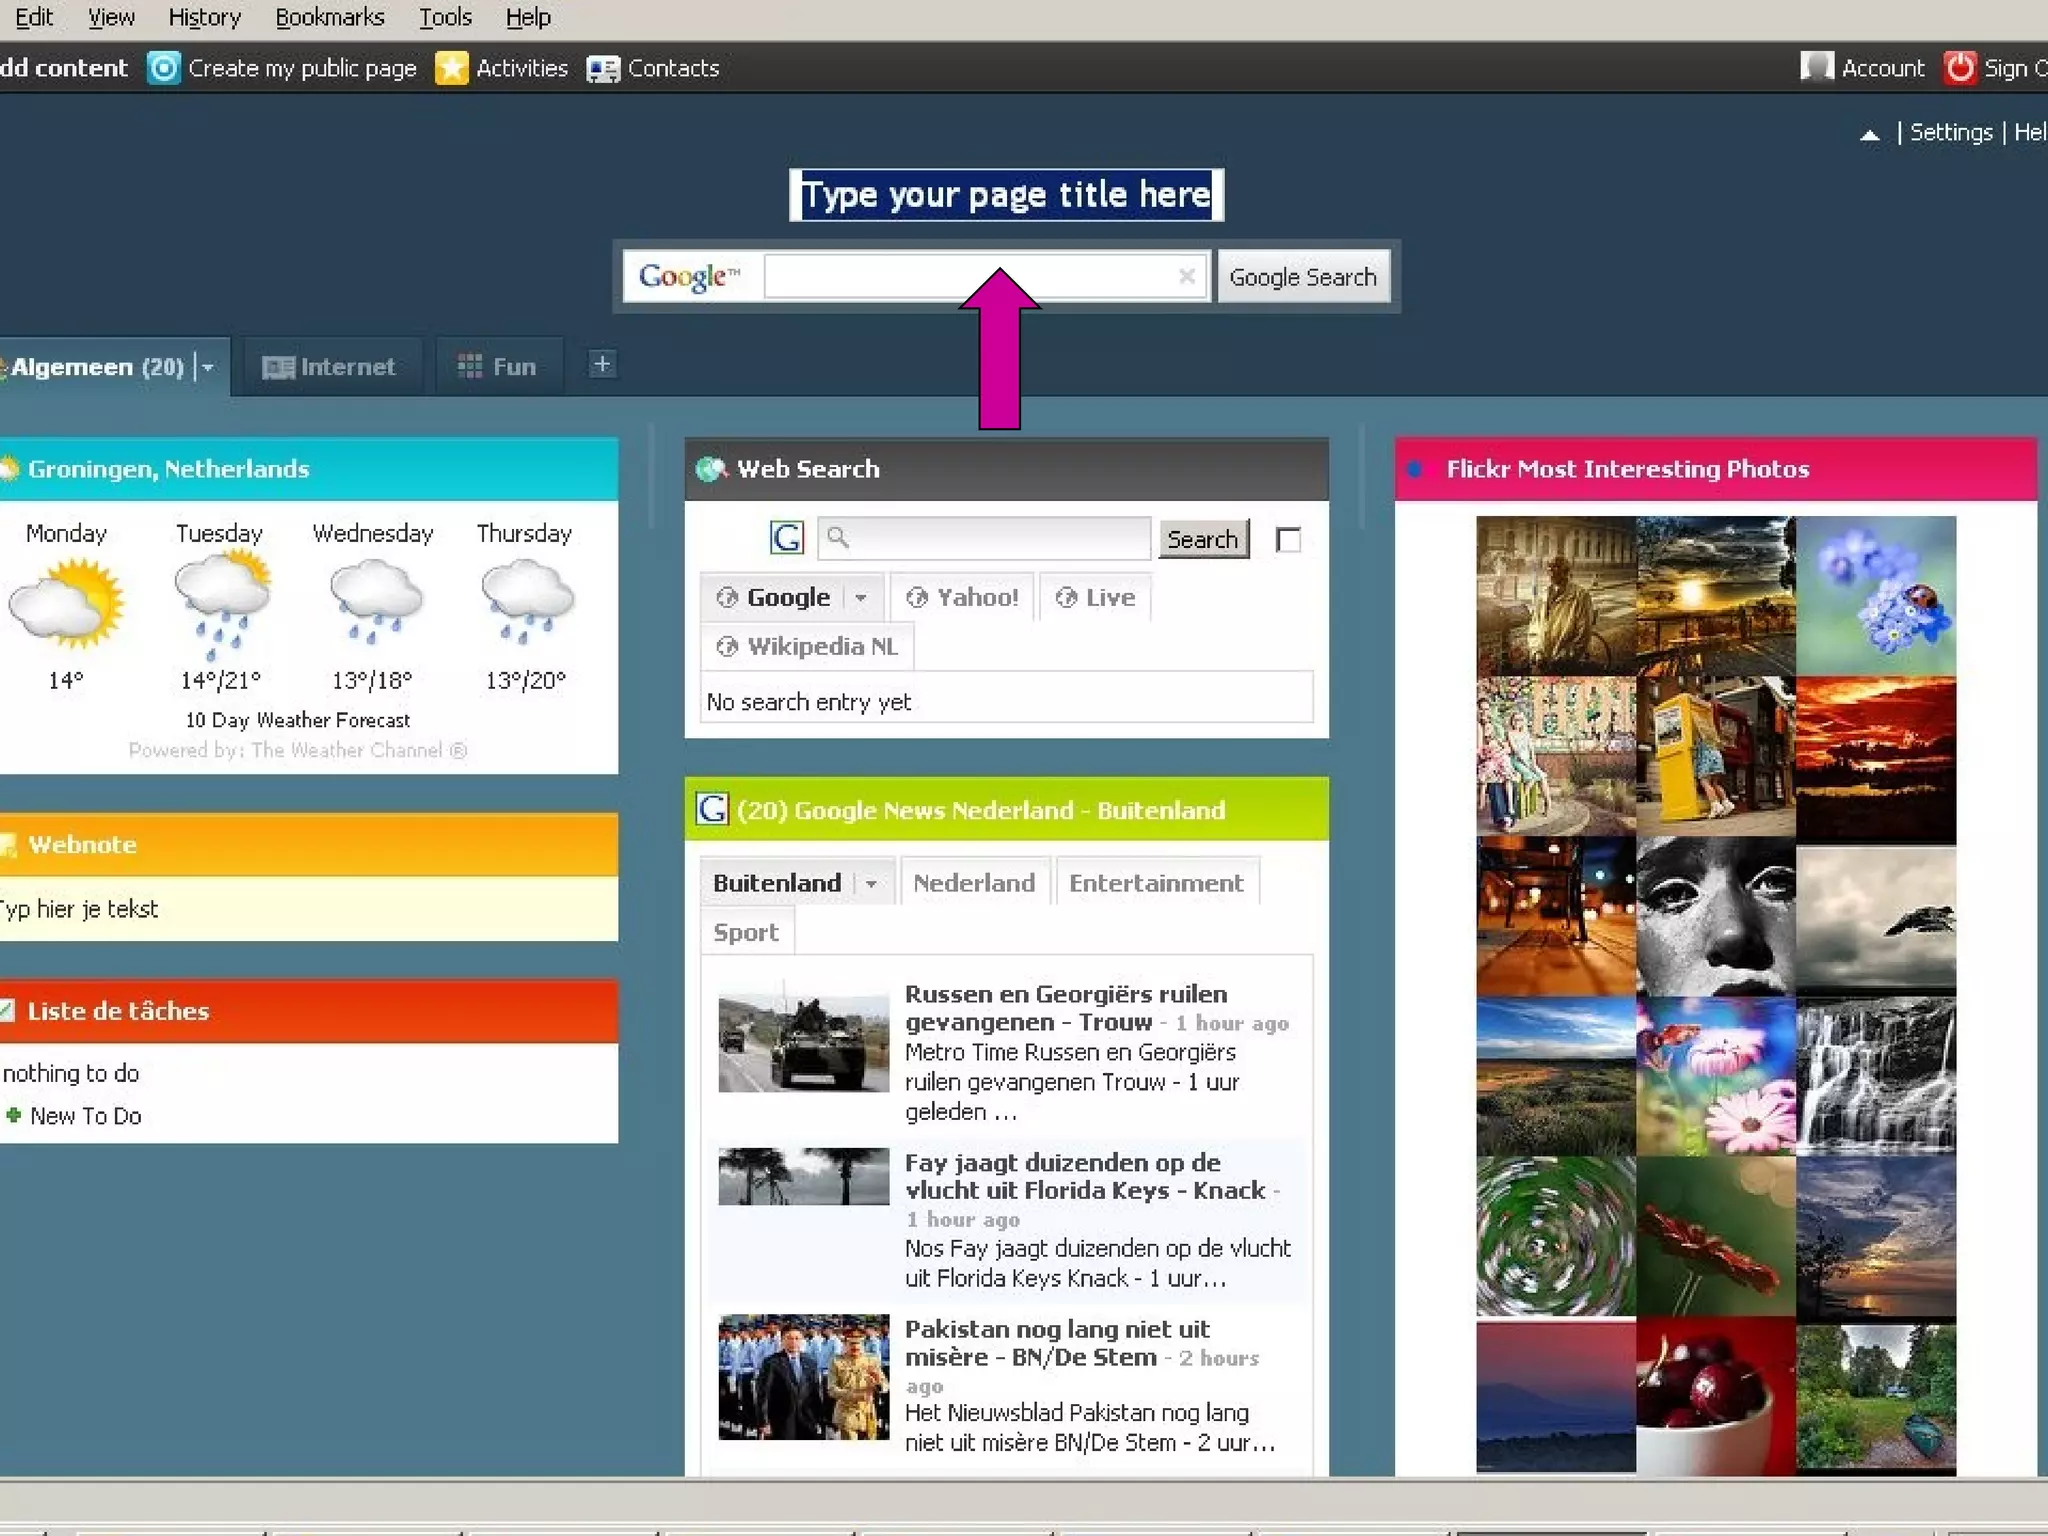The width and height of the screenshot is (2048, 1536).
Task: Click the Create my public page icon
Action: (164, 68)
